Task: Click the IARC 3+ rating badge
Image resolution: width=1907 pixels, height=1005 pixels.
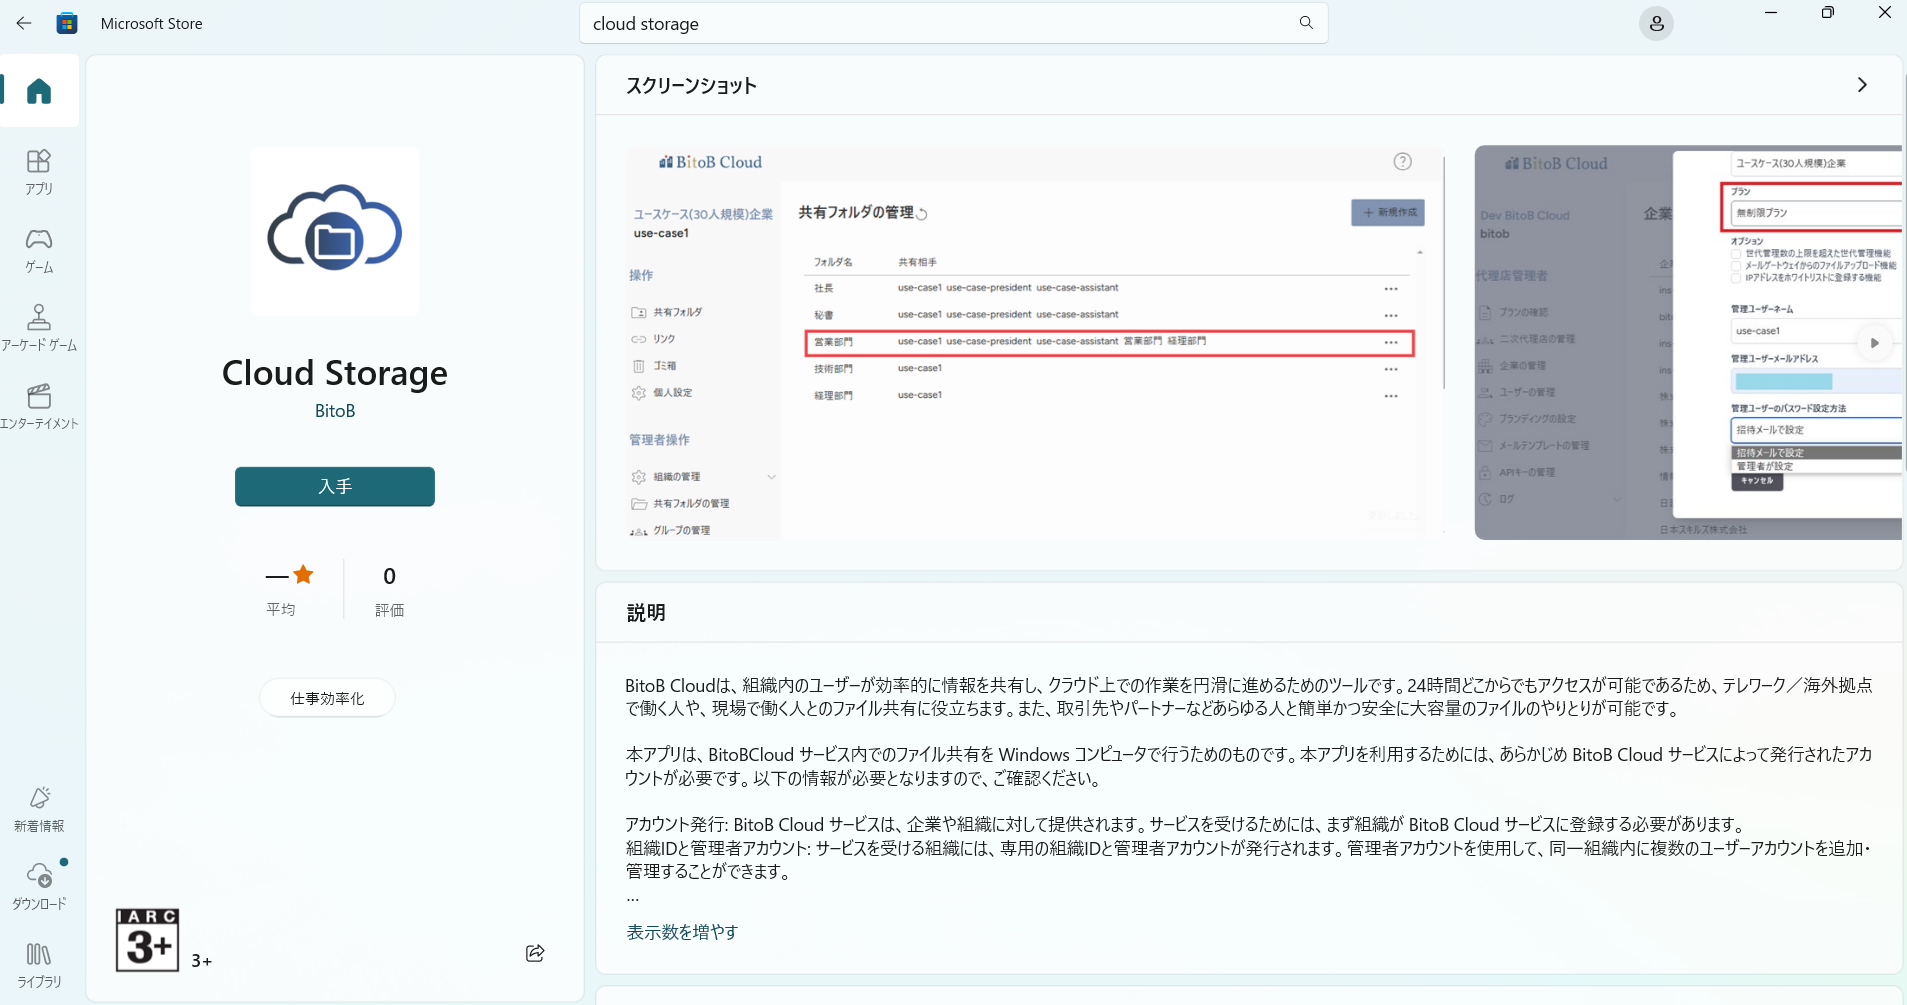Action: point(148,940)
